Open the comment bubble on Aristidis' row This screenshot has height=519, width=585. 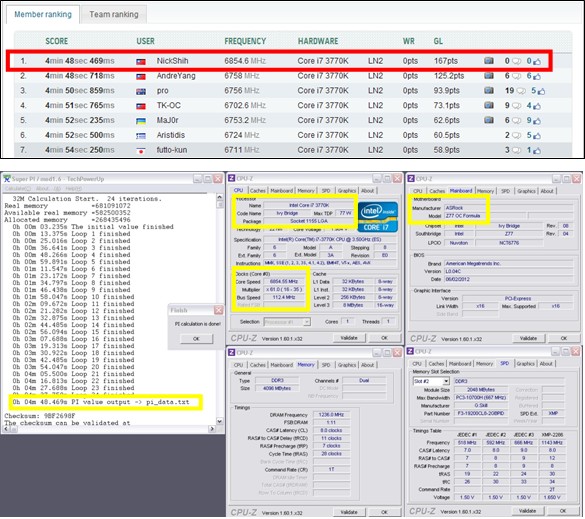click(516, 135)
